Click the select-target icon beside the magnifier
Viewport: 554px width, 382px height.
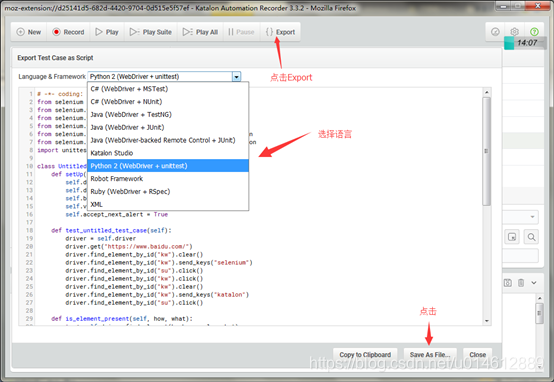point(512,237)
